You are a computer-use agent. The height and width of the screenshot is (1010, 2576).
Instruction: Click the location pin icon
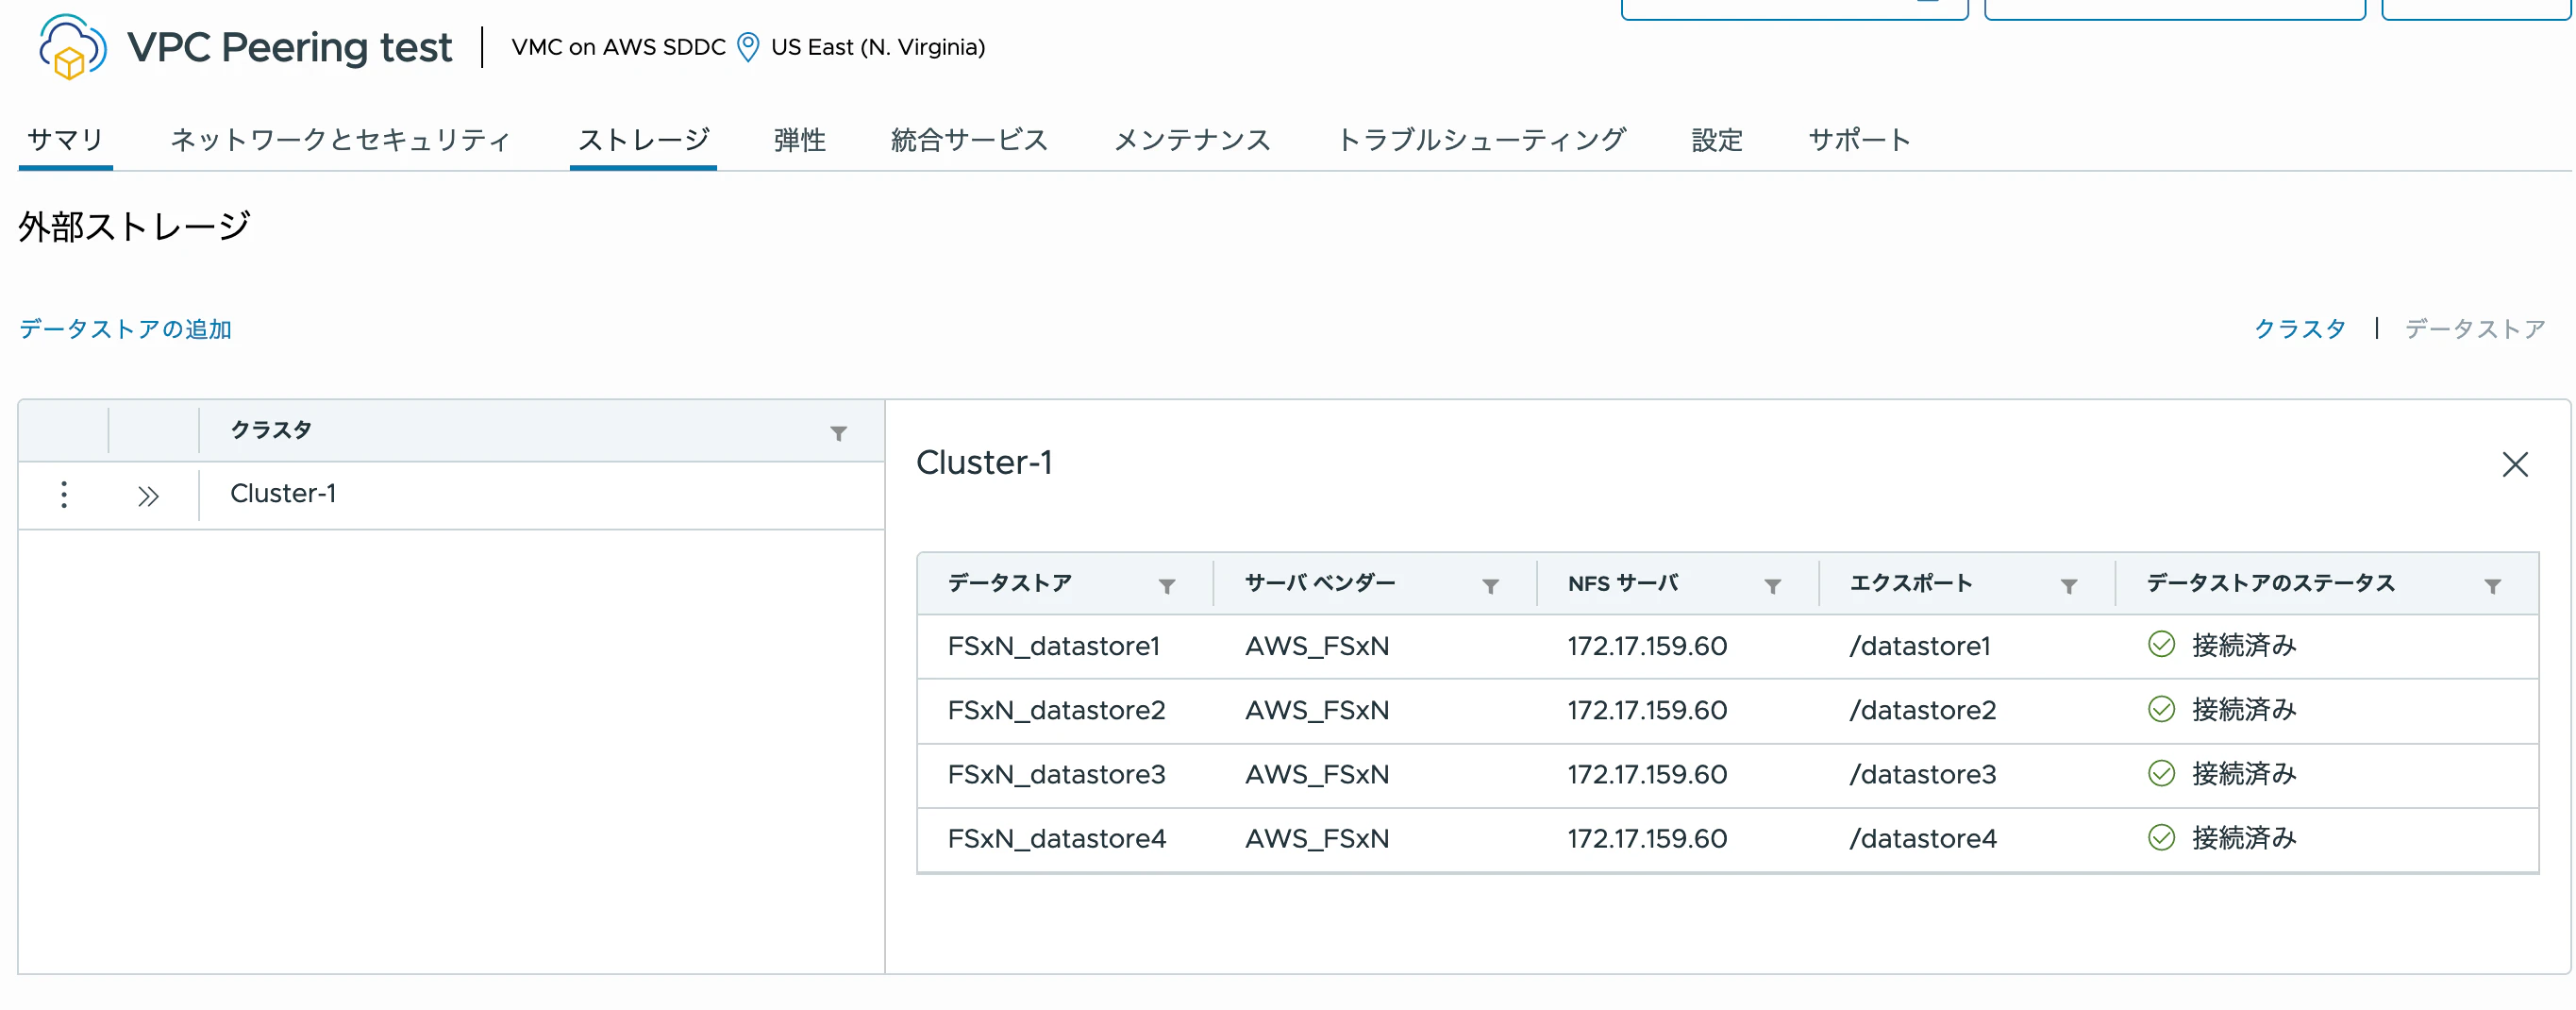(x=747, y=47)
